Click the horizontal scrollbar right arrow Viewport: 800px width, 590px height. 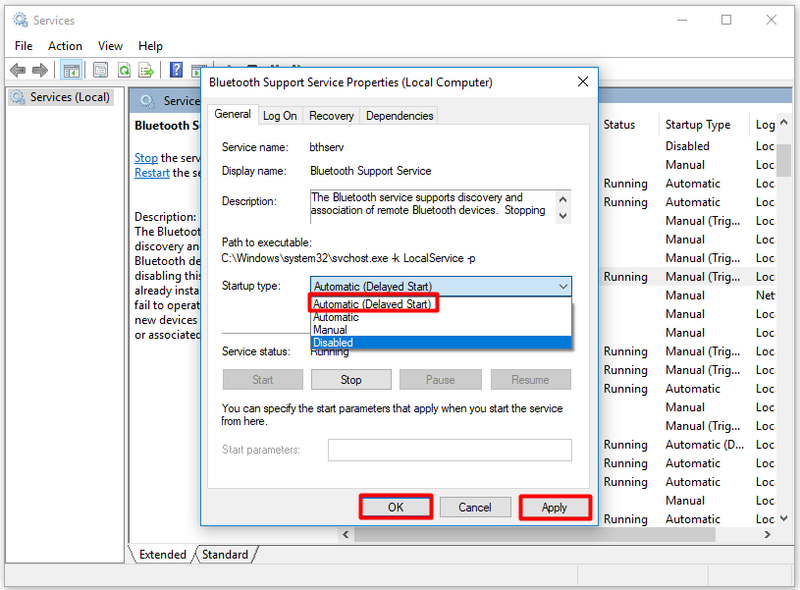tap(767, 534)
